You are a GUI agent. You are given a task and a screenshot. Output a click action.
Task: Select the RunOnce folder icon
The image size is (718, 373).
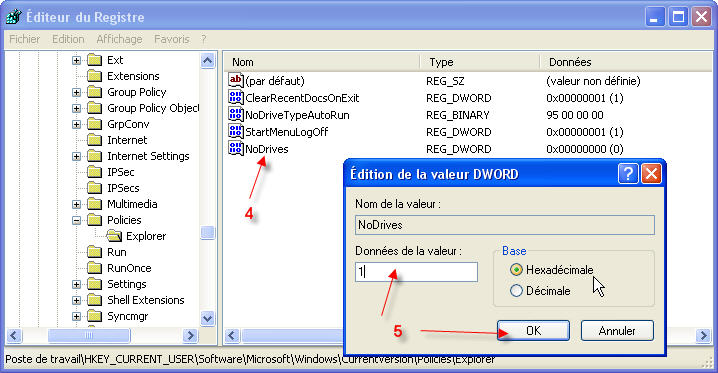coord(94,268)
